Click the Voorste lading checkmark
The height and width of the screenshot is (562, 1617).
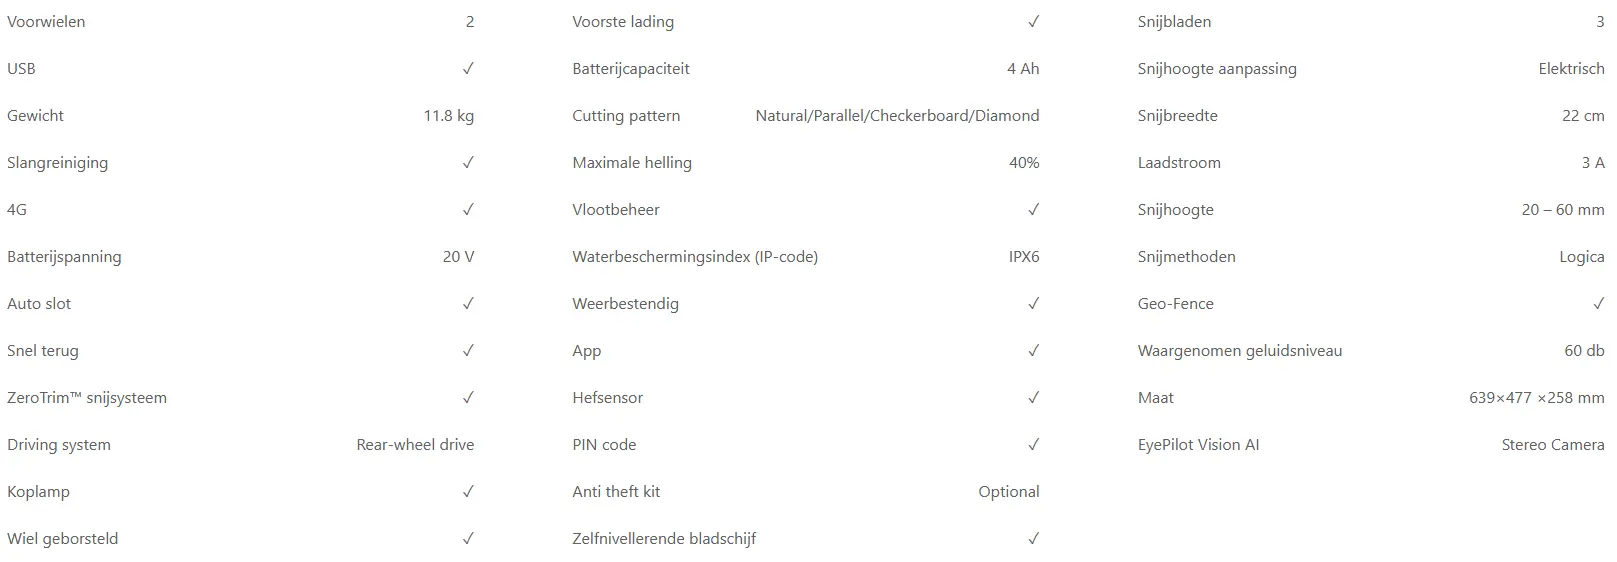click(x=1033, y=22)
